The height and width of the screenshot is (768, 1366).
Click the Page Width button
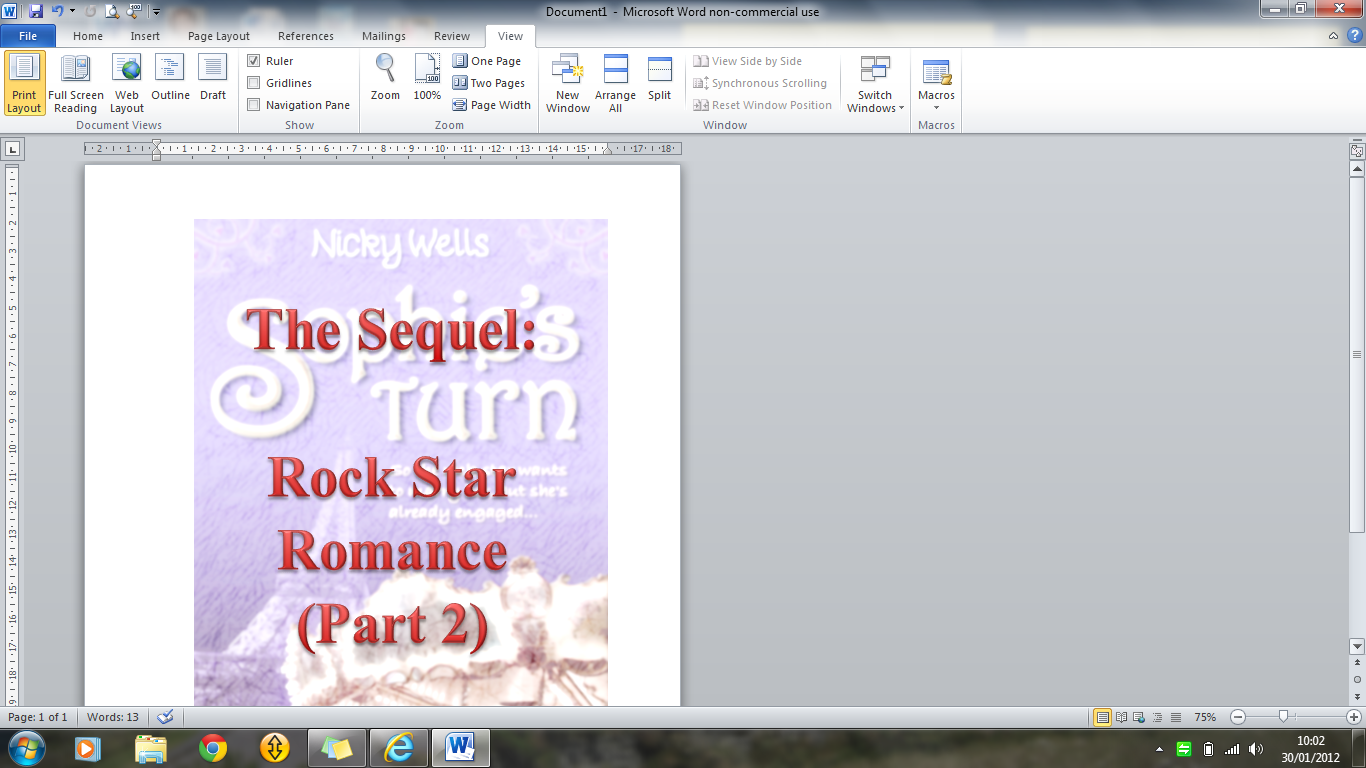491,105
